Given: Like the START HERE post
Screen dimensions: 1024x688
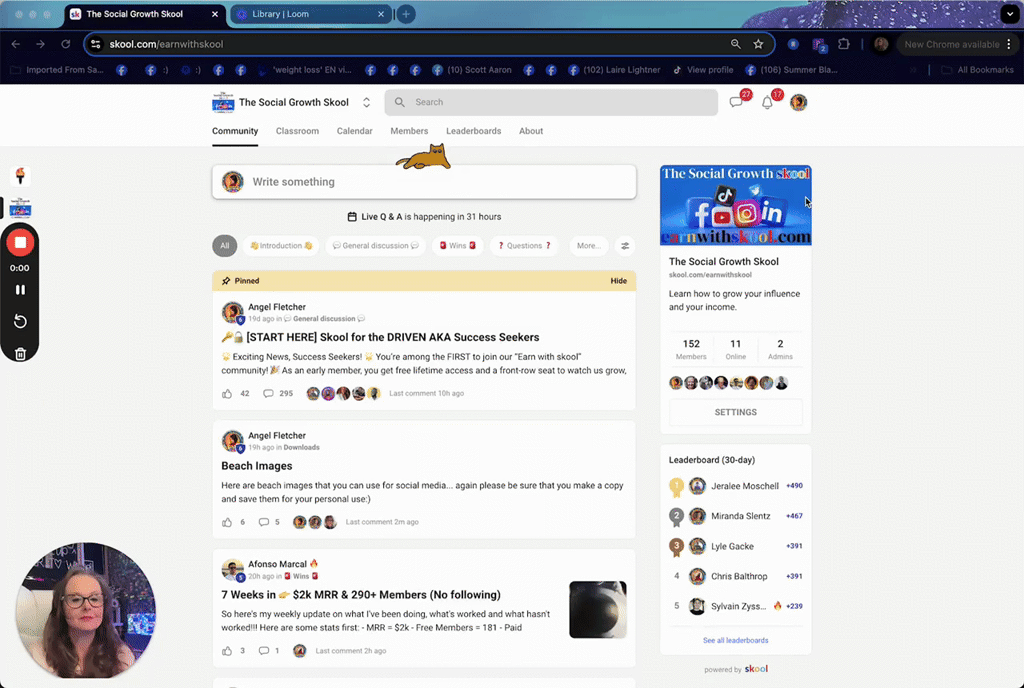Looking at the screenshot, I should coord(227,394).
